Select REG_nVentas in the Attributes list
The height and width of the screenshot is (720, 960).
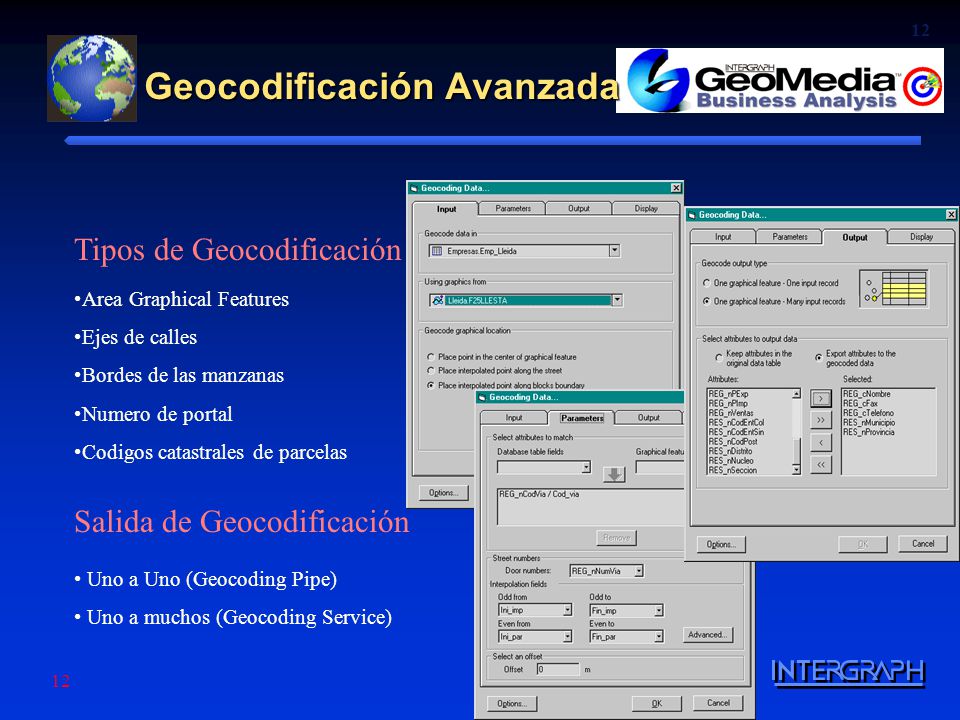click(x=730, y=413)
